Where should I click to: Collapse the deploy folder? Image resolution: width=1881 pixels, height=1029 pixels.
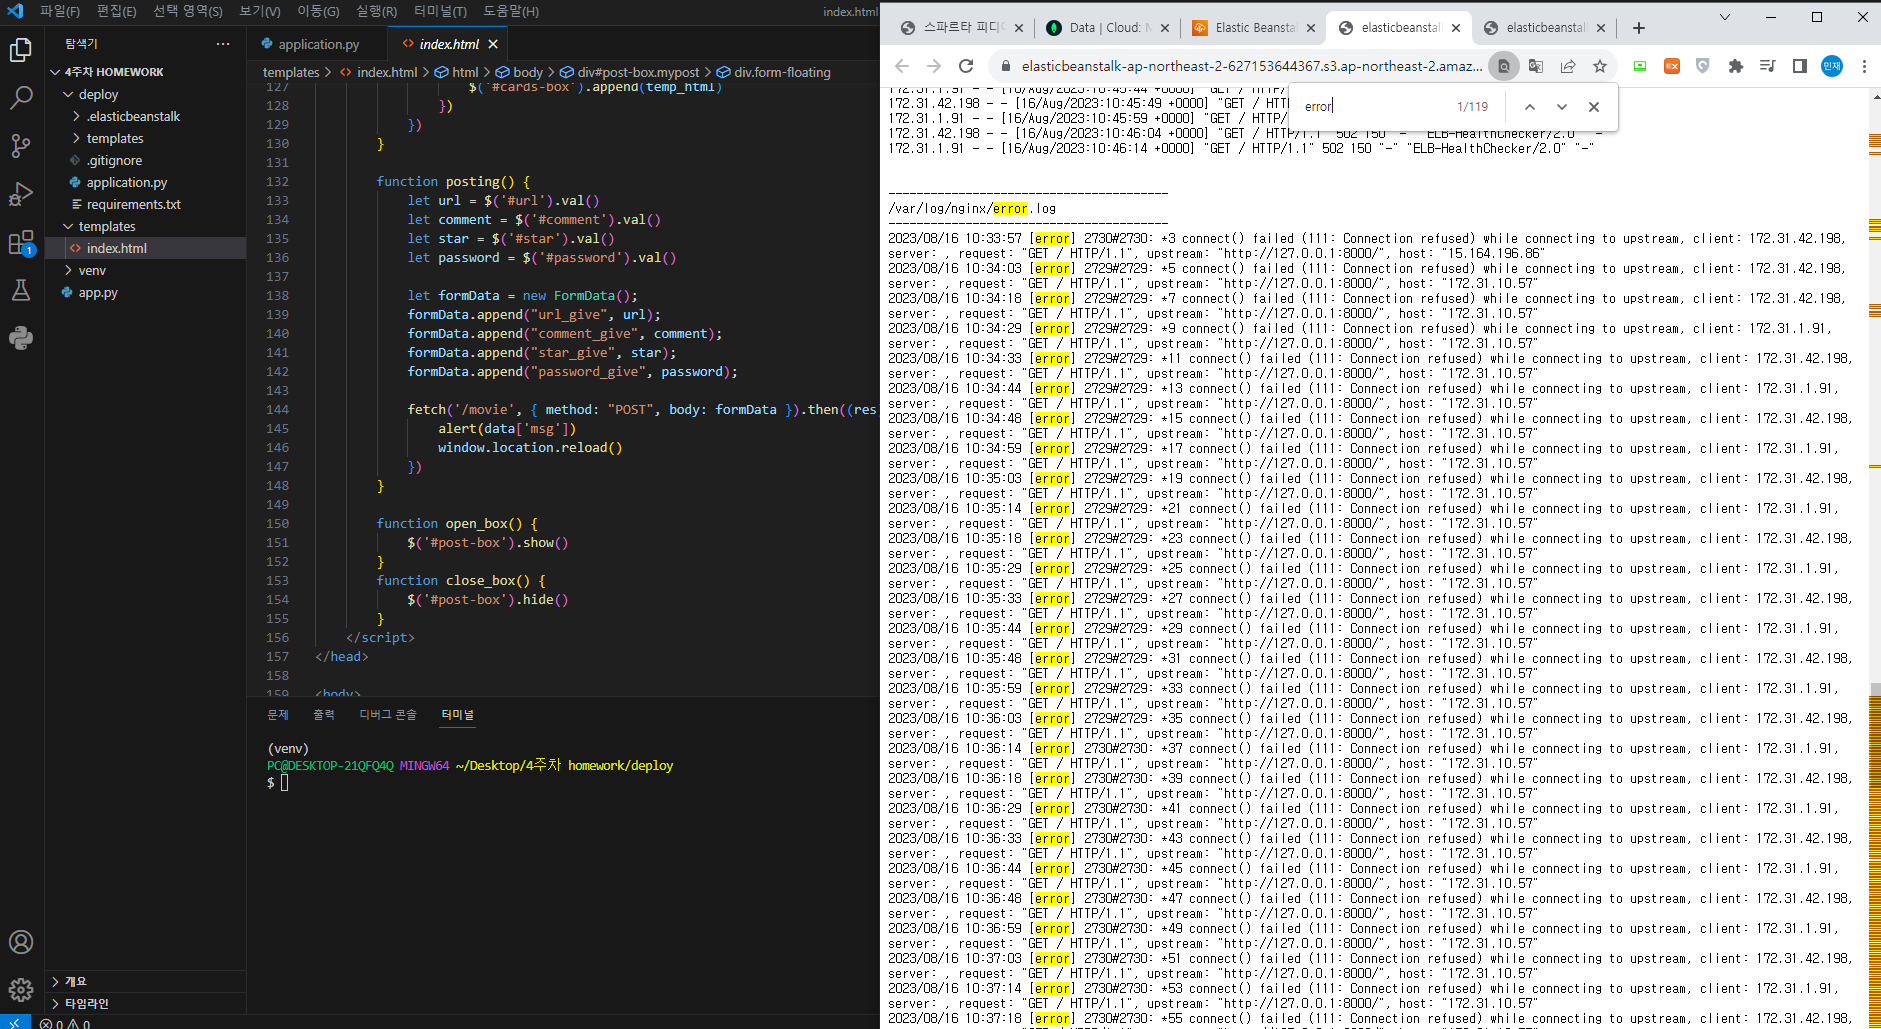click(145, 94)
